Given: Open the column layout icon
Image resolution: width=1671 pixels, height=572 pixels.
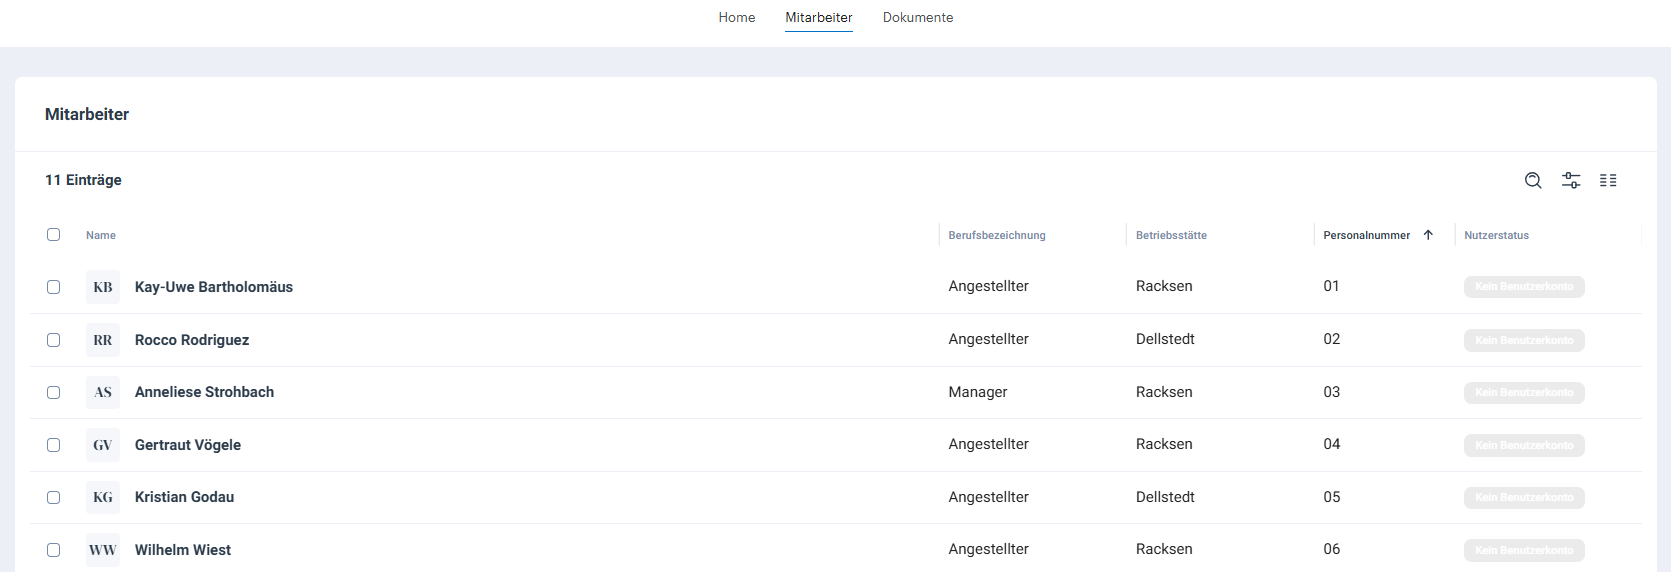Looking at the screenshot, I should [x=1608, y=180].
